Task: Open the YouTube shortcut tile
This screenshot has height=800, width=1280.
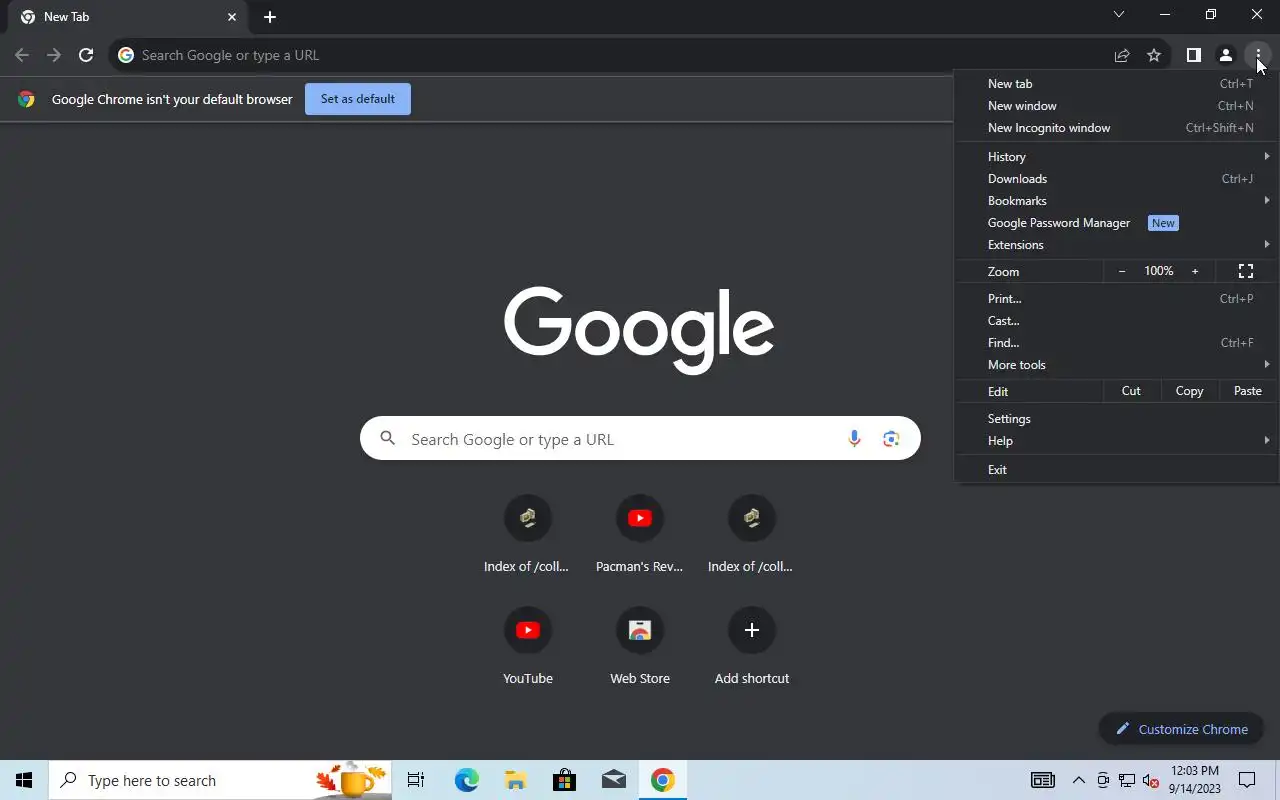Action: coord(527,647)
